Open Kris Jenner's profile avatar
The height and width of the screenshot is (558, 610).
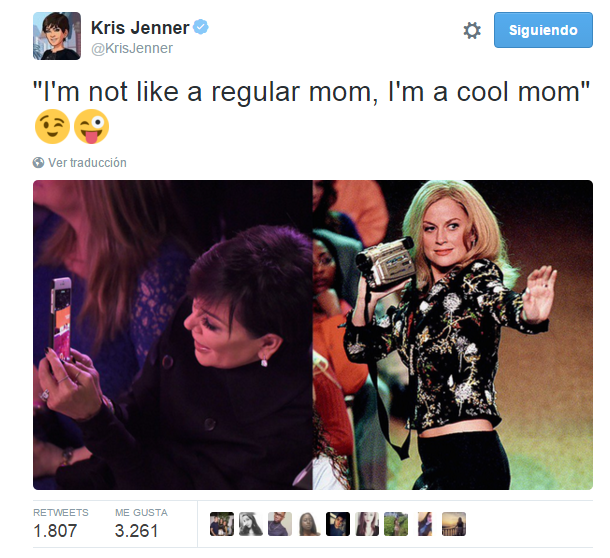click(57, 36)
